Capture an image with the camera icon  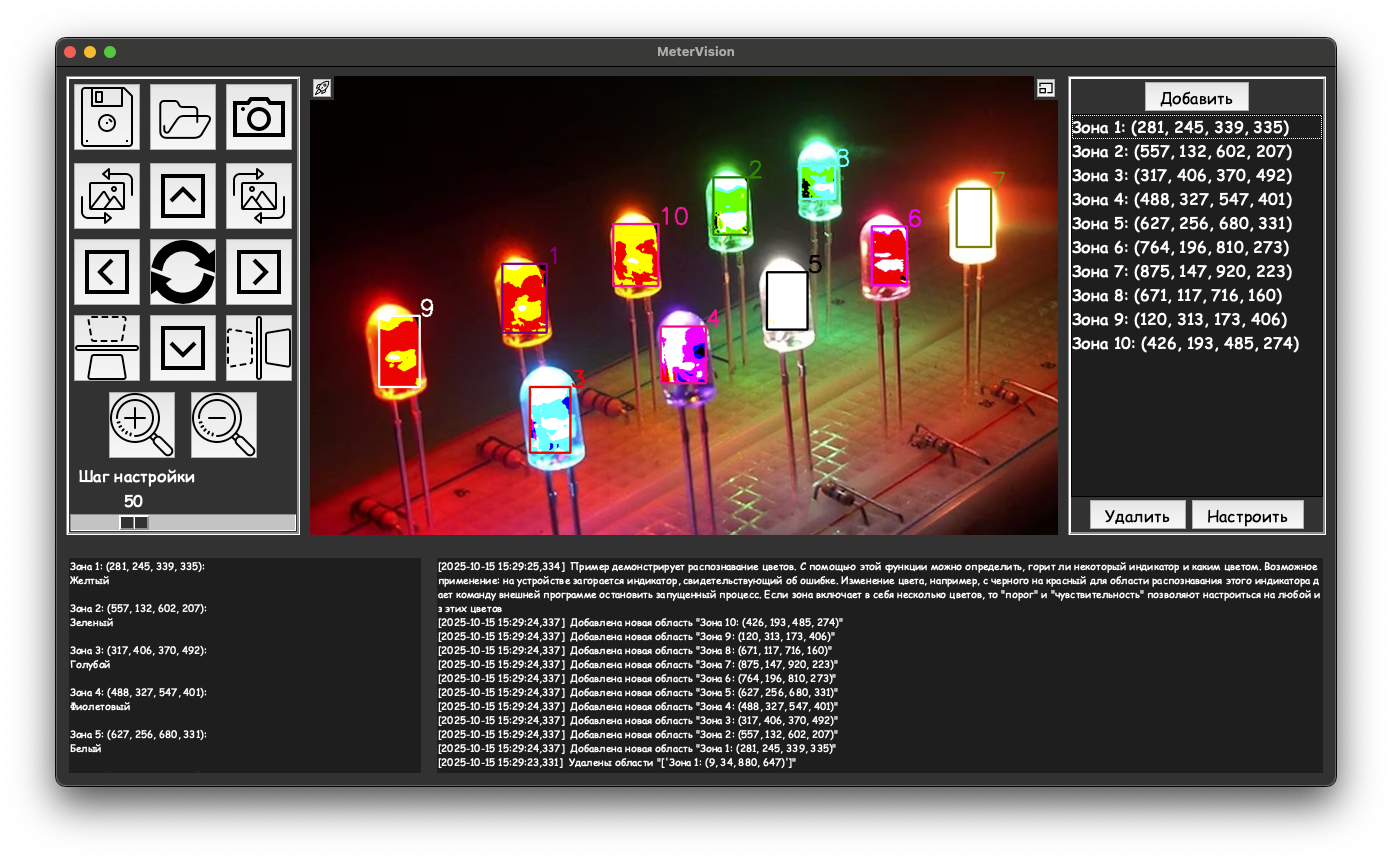259,117
